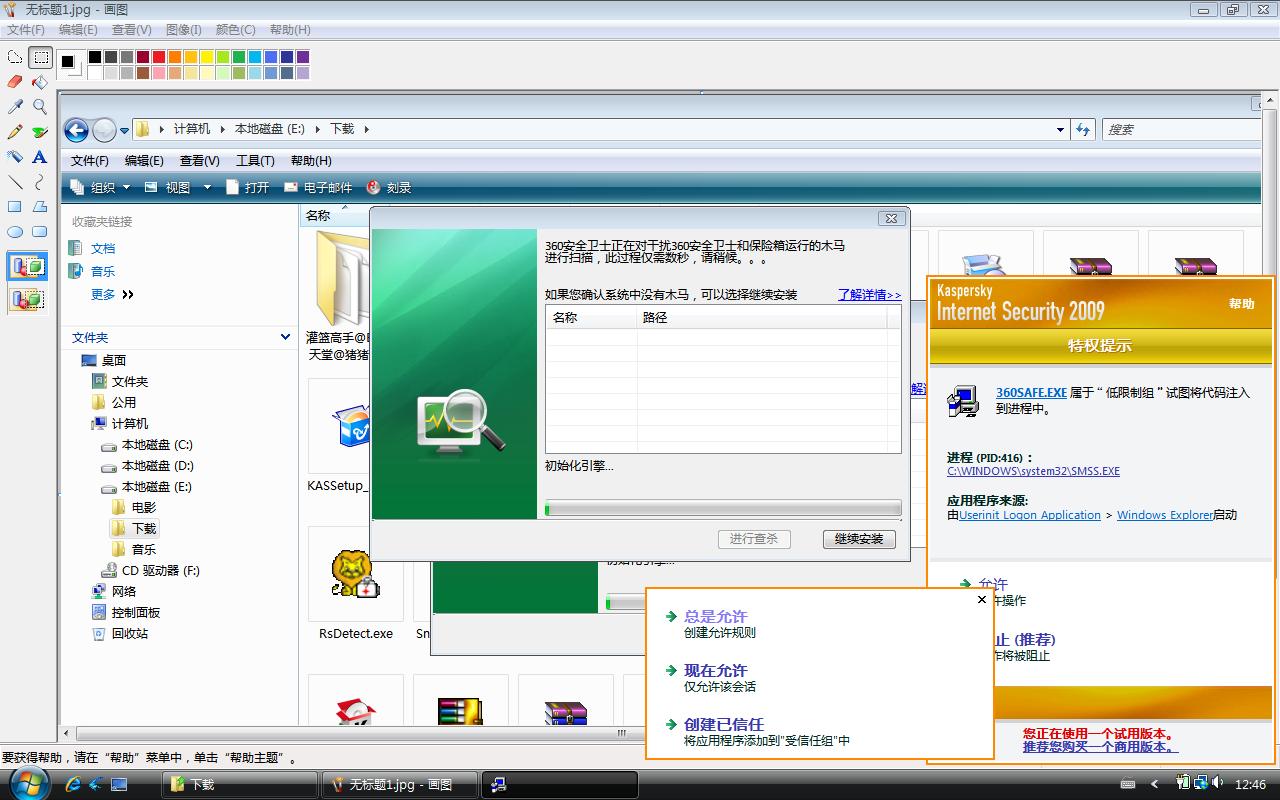Click the power plug battery tray icon

pos(1183,784)
